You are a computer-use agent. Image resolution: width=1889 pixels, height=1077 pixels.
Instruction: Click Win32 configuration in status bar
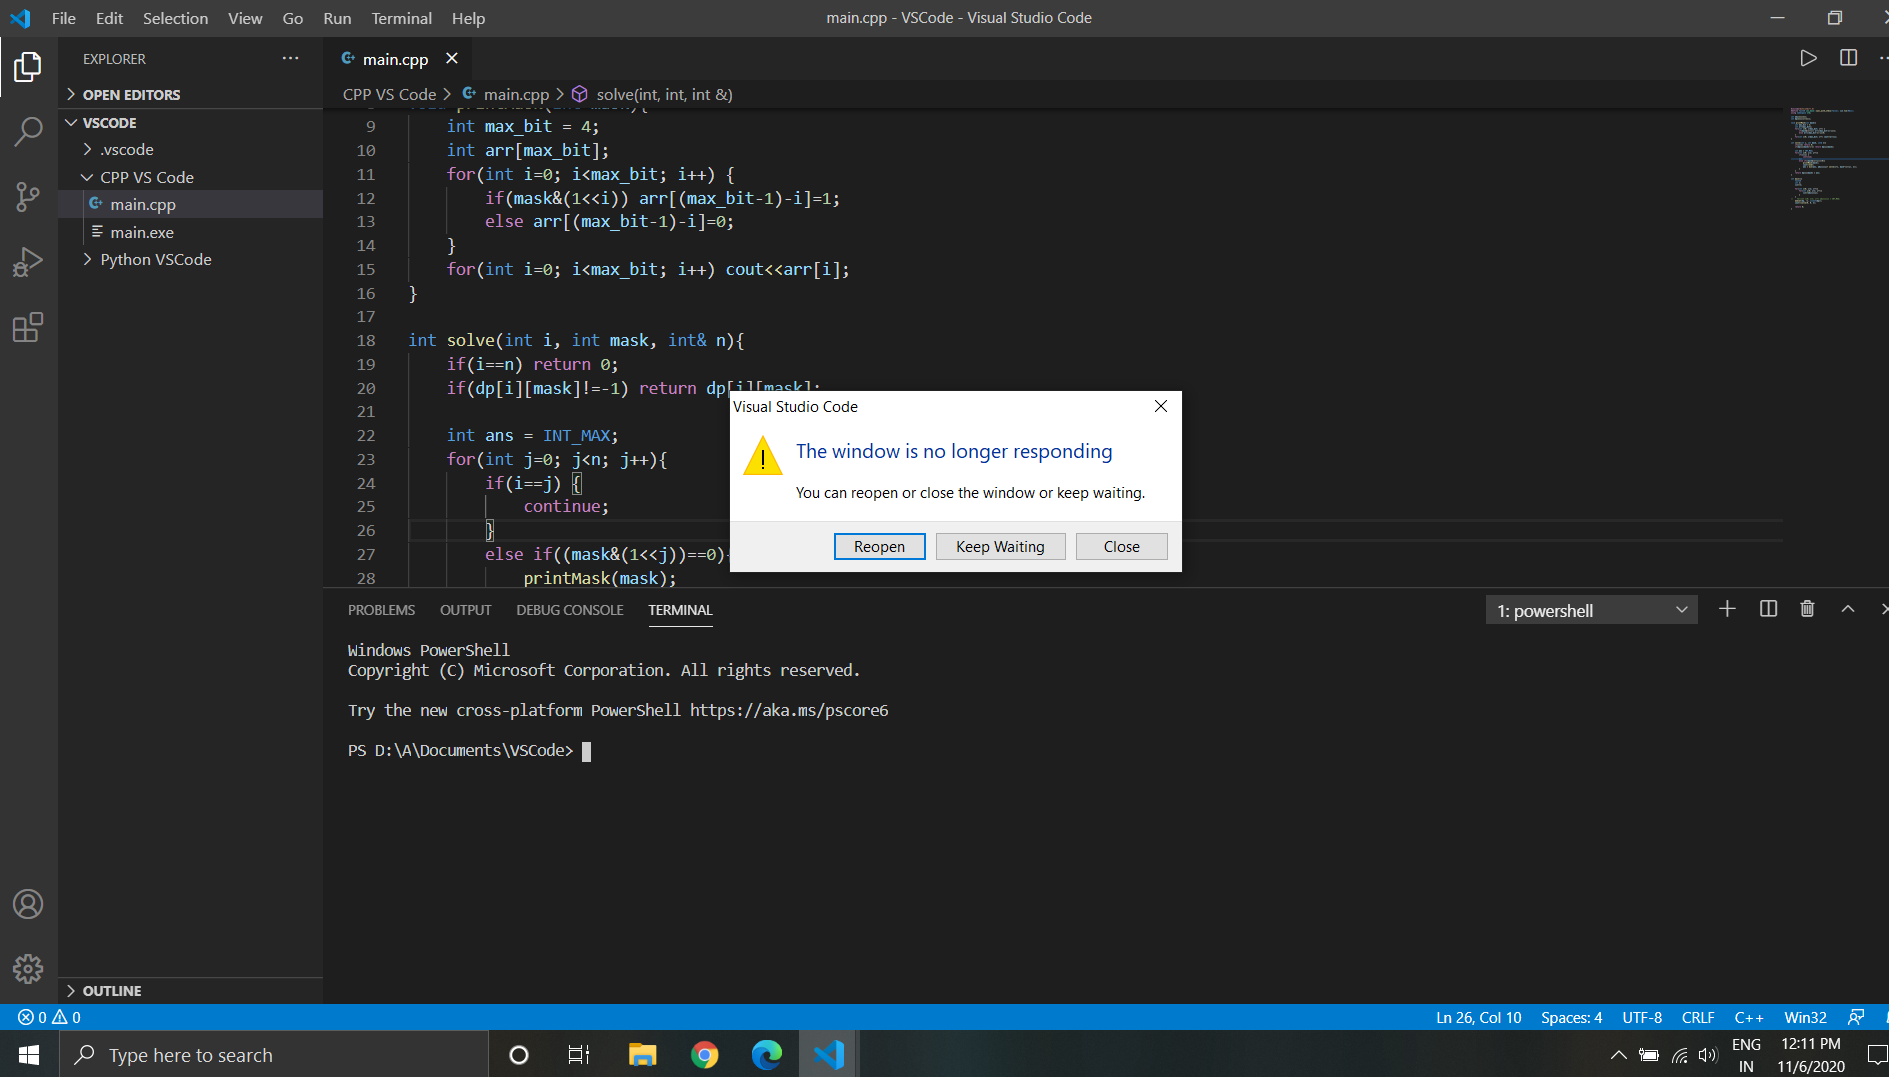coord(1805,1017)
